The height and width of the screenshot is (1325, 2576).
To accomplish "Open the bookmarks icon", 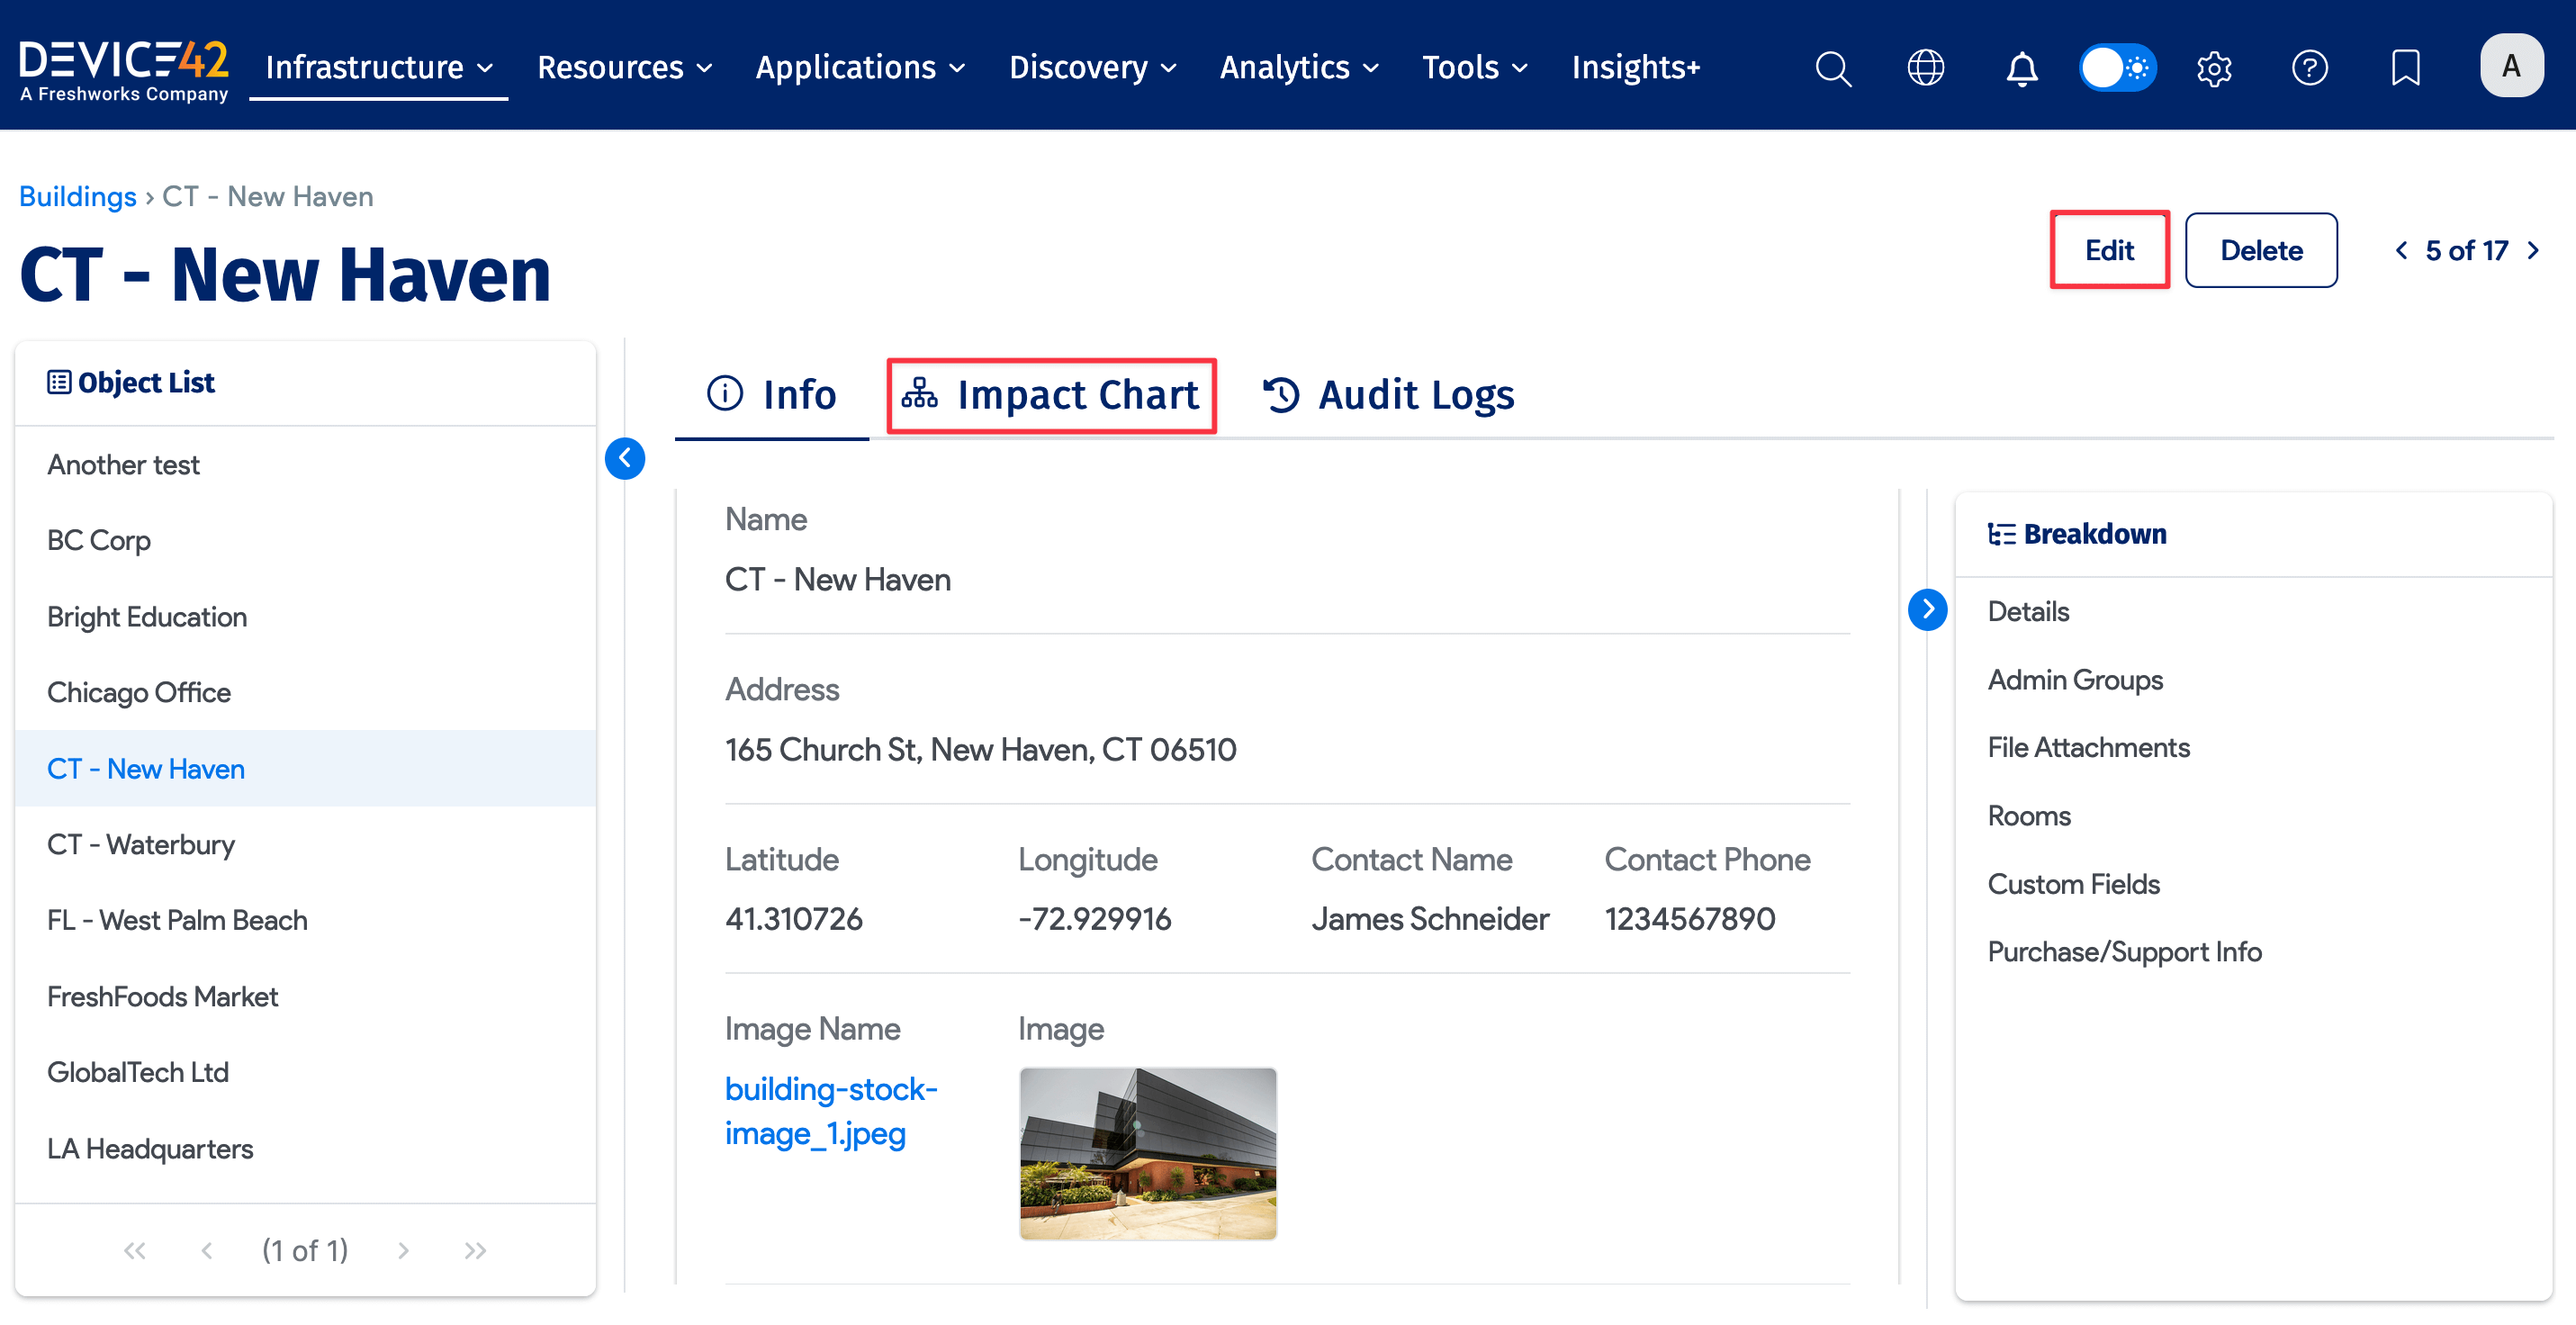I will pyautogui.click(x=2404, y=68).
